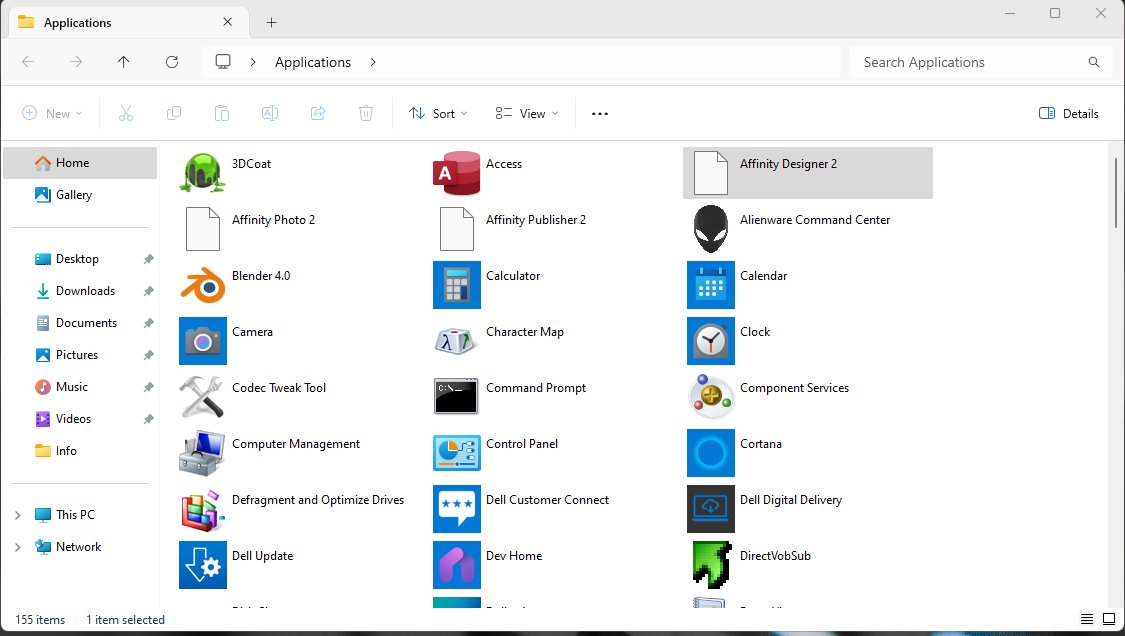The width and height of the screenshot is (1125, 636).
Task: Launch the Access app icon
Action: (456, 172)
